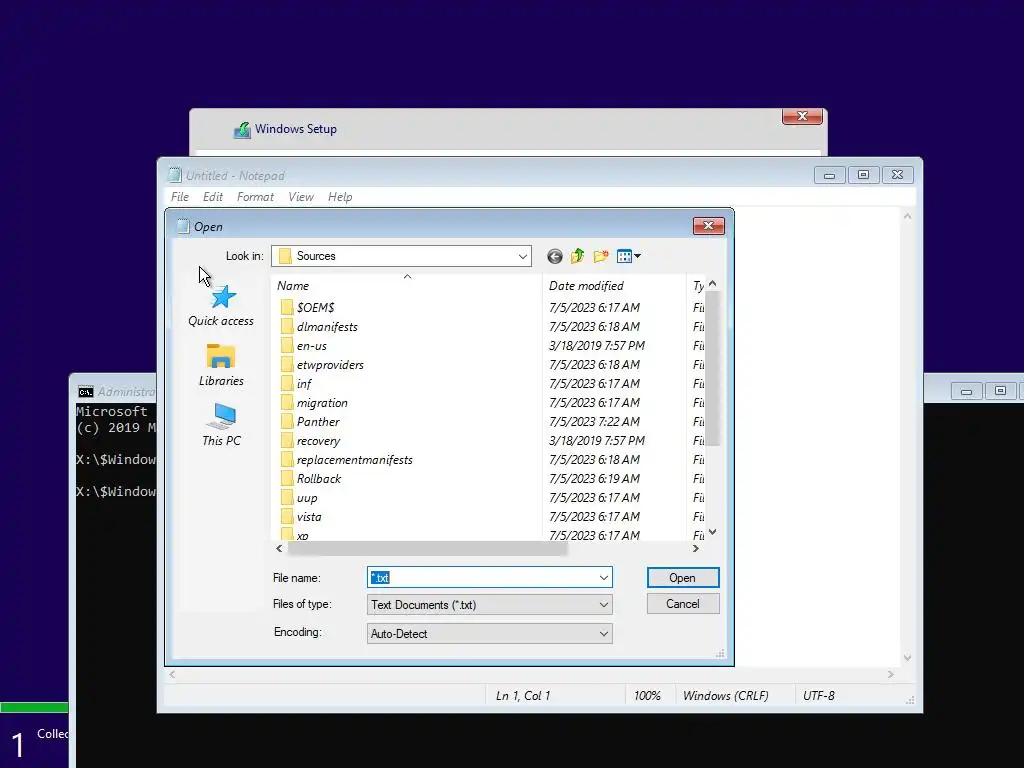The height and width of the screenshot is (768, 1024).
Task: Select Quick access in the places bar
Action: (221, 306)
